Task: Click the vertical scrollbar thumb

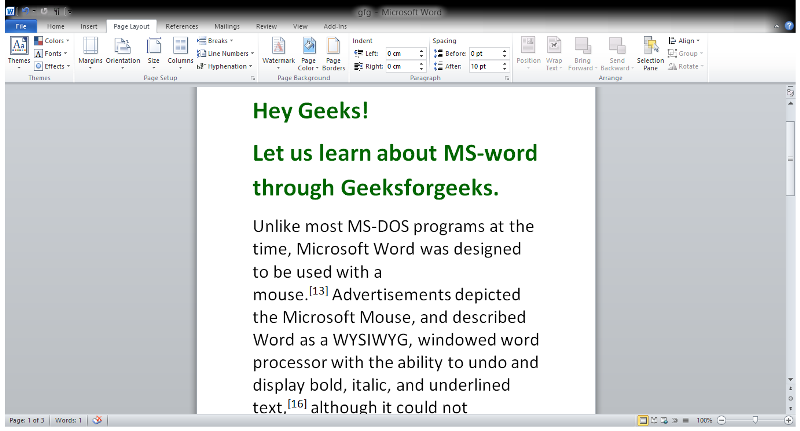Action: click(790, 159)
